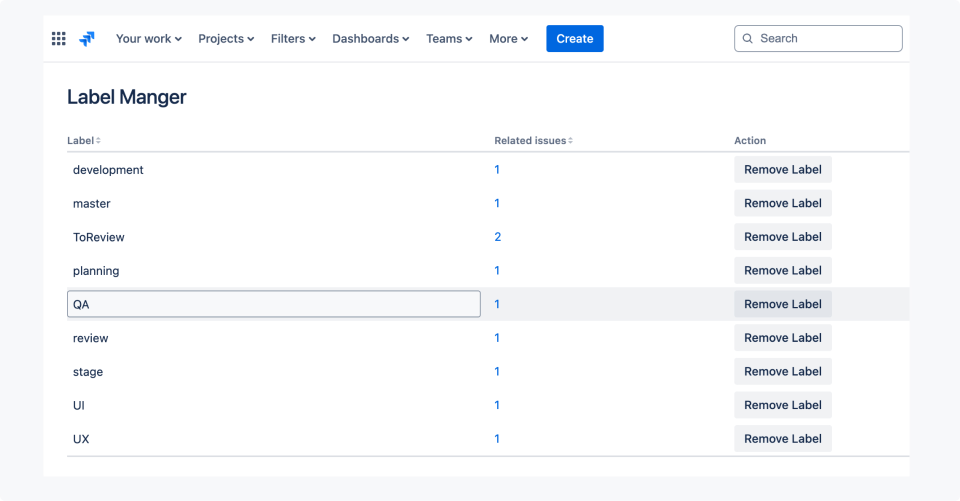The height and width of the screenshot is (501, 960).
Task: Expand the Your work dropdown
Action: 148,39
